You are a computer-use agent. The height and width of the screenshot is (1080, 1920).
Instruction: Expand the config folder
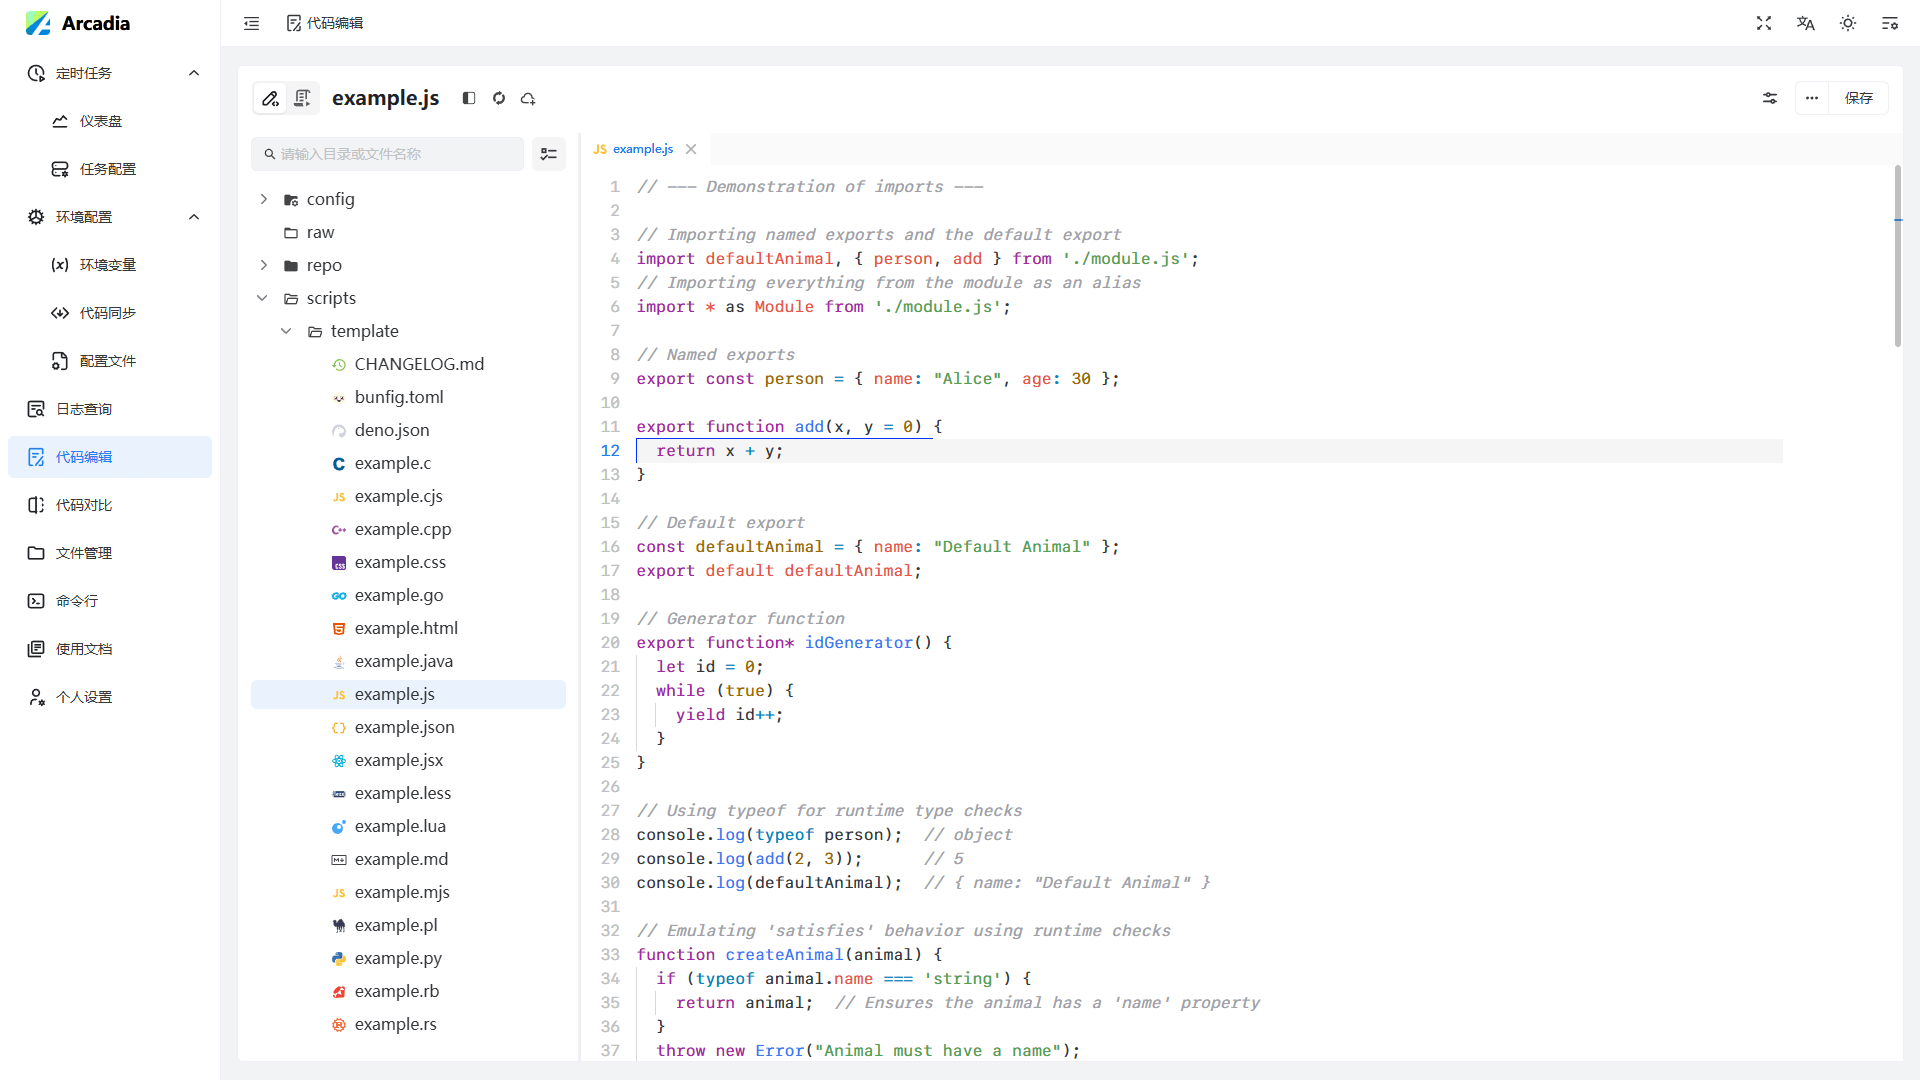click(x=264, y=199)
